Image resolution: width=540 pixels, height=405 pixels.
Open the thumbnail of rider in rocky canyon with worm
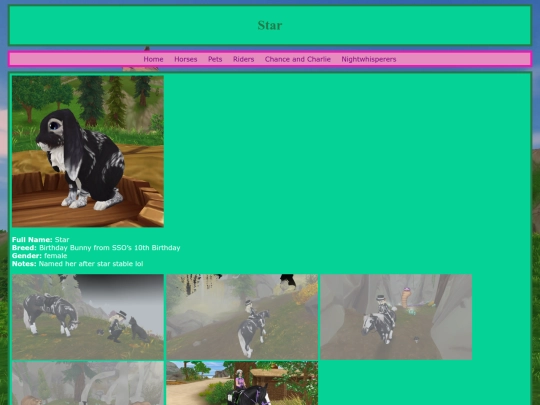click(396, 317)
